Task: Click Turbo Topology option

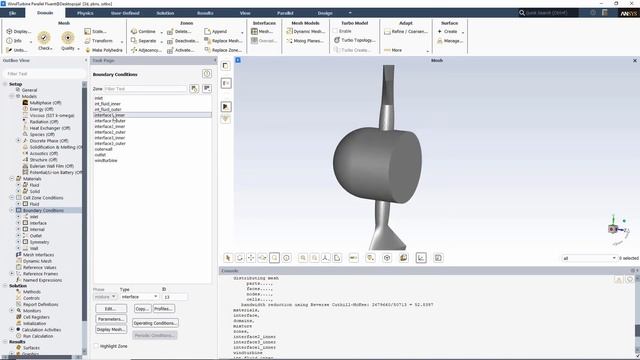Action: point(354,40)
